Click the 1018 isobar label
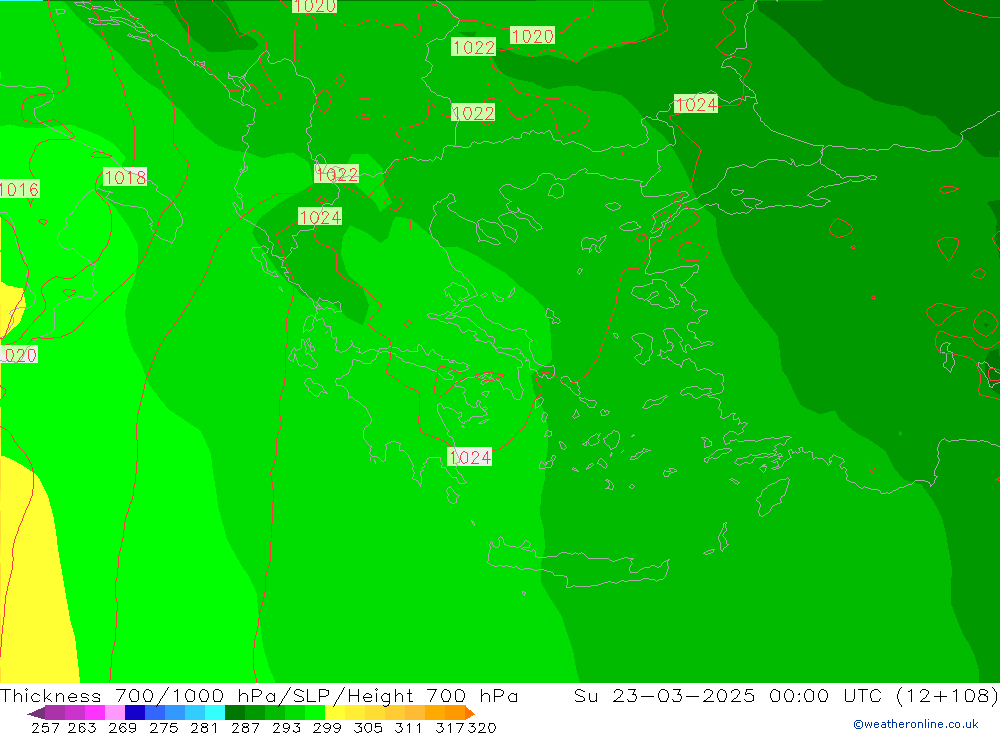Screen dimensions: 1000x733 coord(125,177)
